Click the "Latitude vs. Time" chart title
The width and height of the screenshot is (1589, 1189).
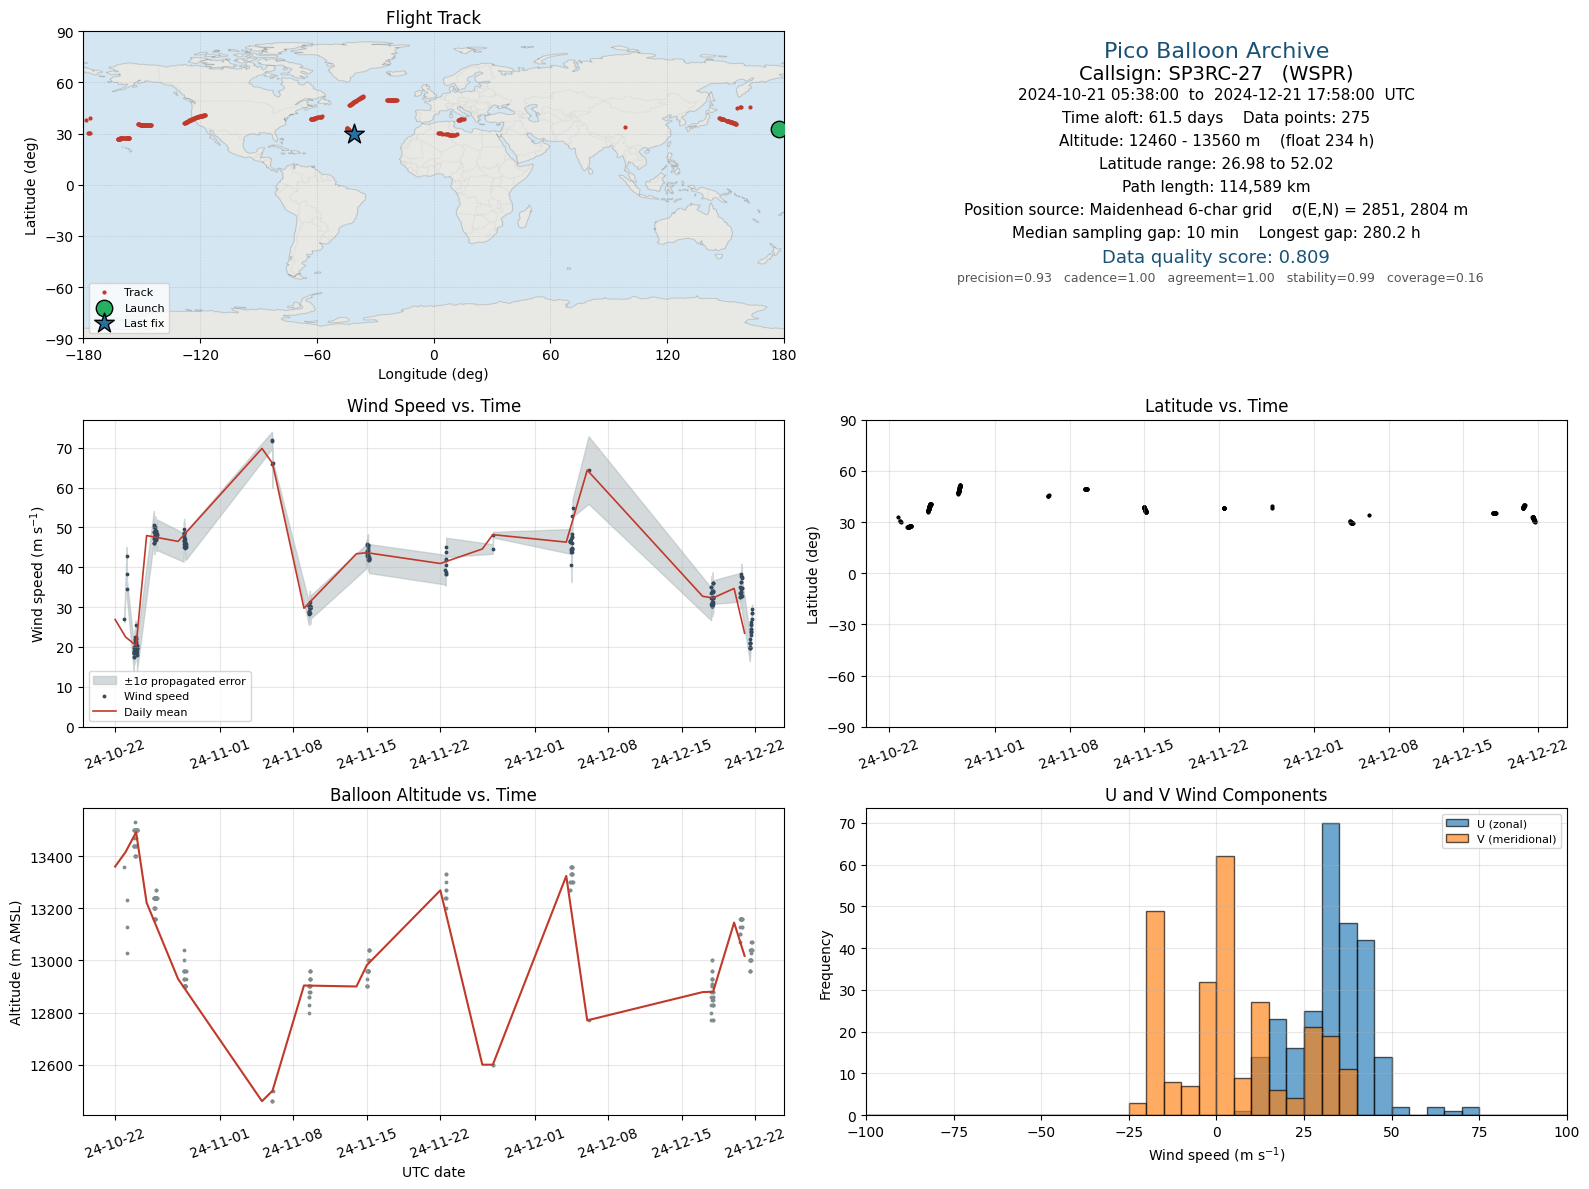(x=1216, y=406)
